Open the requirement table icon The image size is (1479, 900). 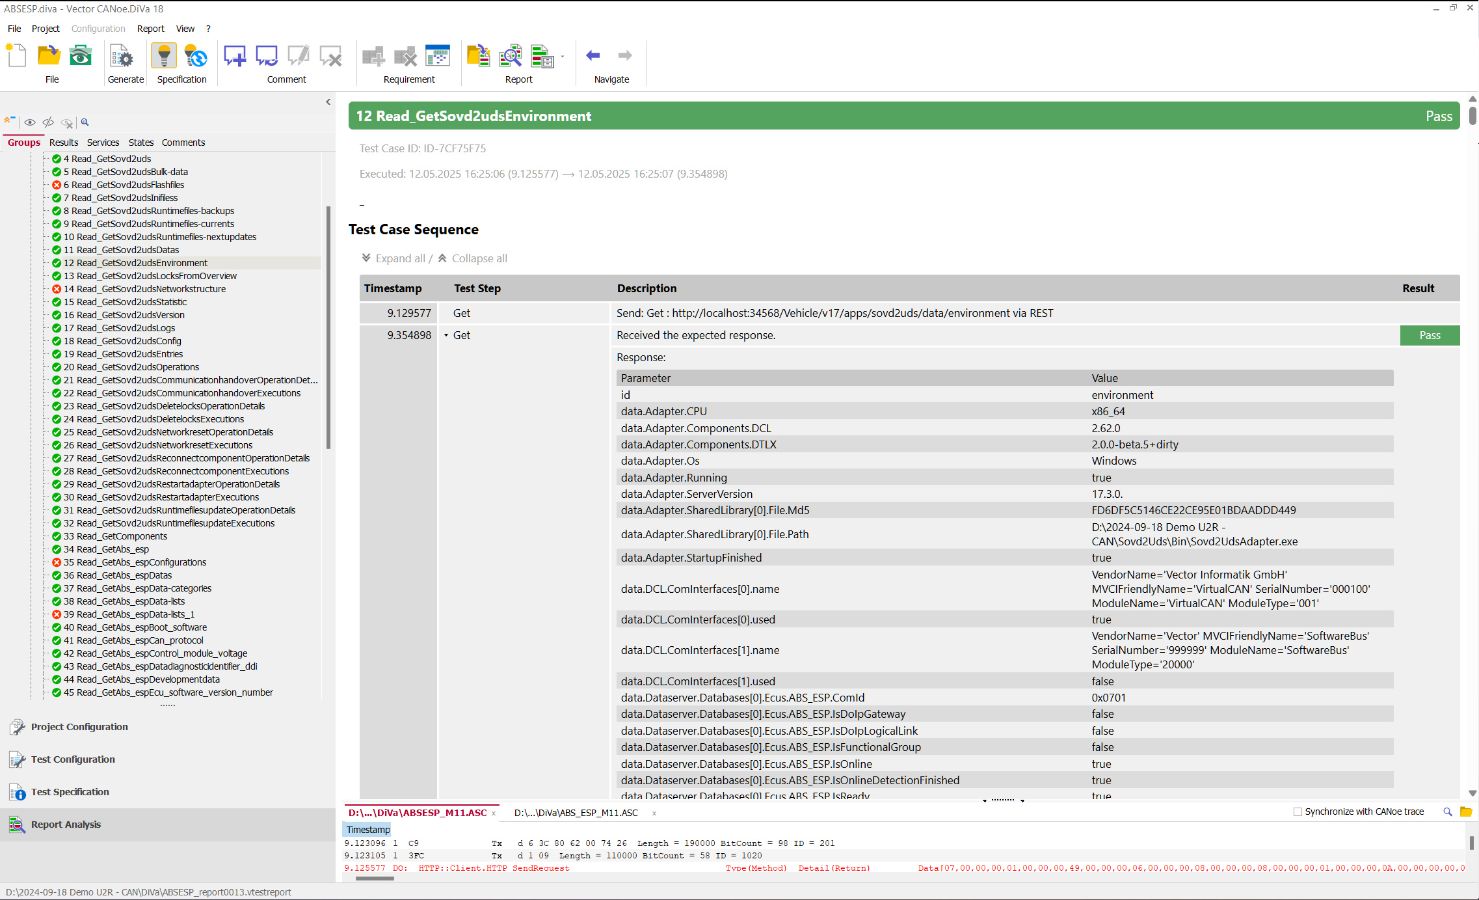tap(437, 56)
